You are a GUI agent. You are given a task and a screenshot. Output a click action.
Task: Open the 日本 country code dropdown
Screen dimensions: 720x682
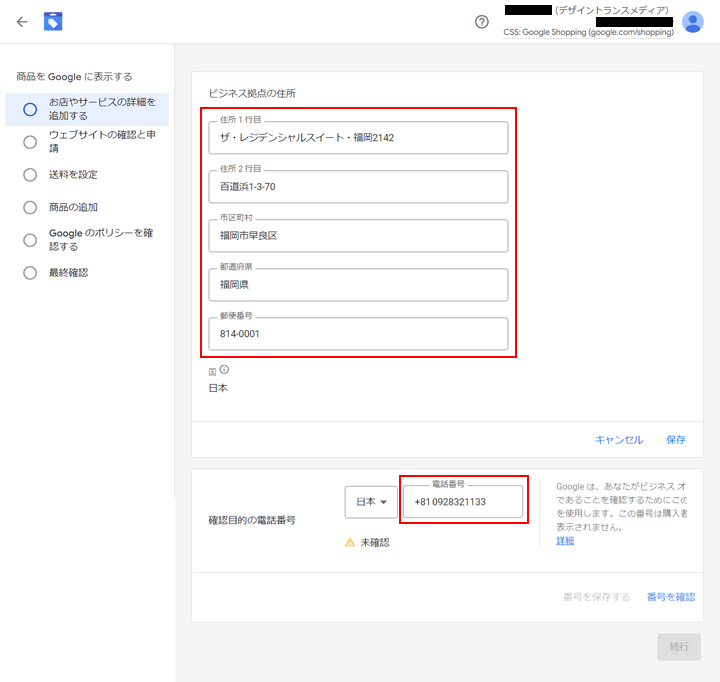pos(371,502)
